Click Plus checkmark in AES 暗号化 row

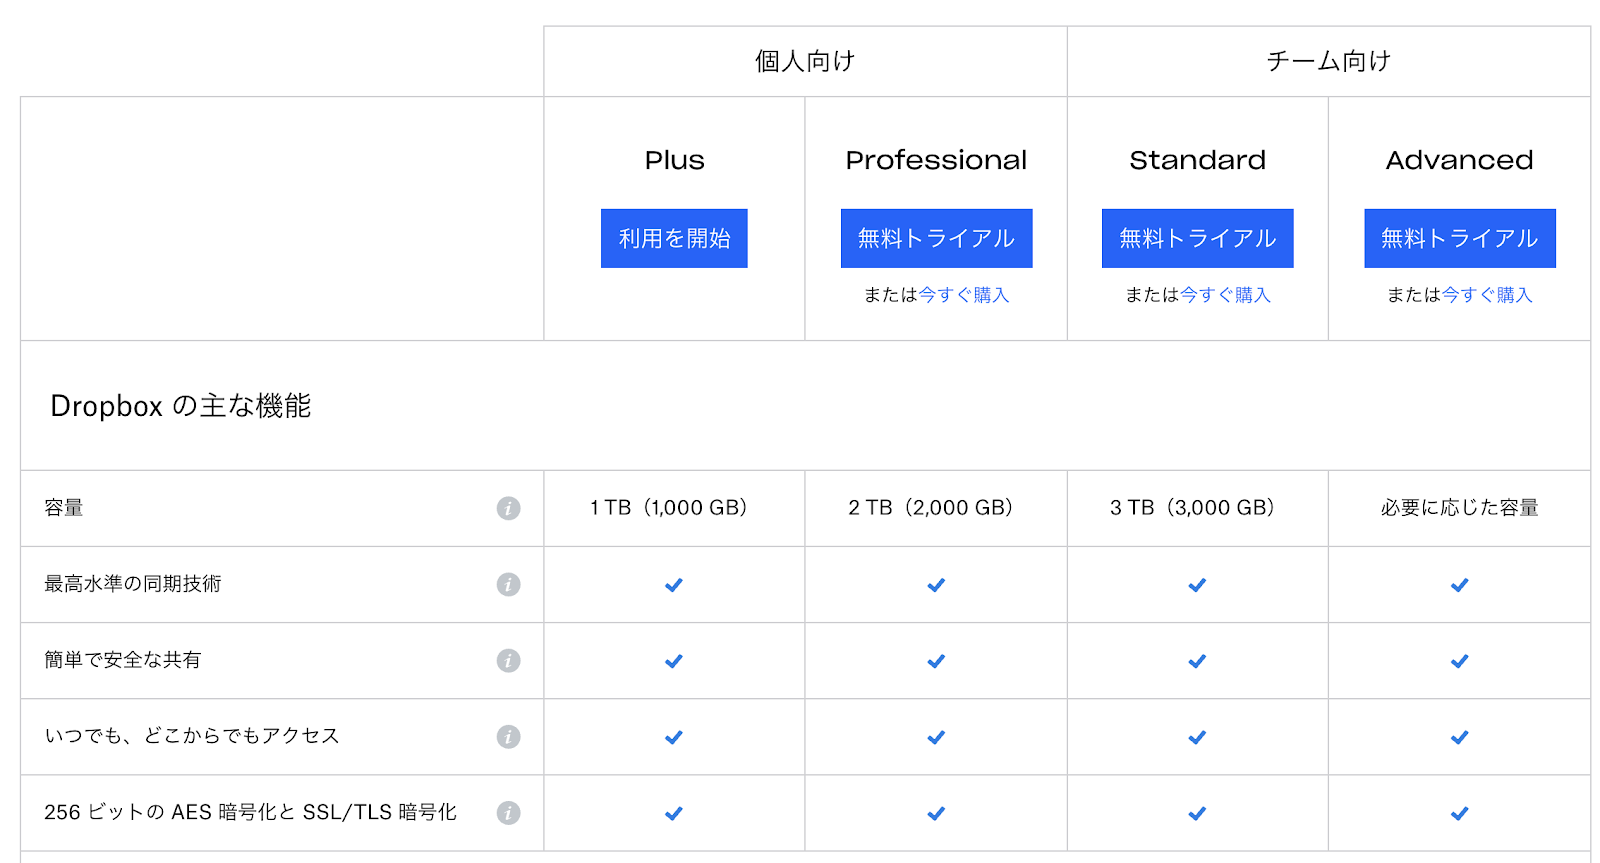click(x=674, y=813)
